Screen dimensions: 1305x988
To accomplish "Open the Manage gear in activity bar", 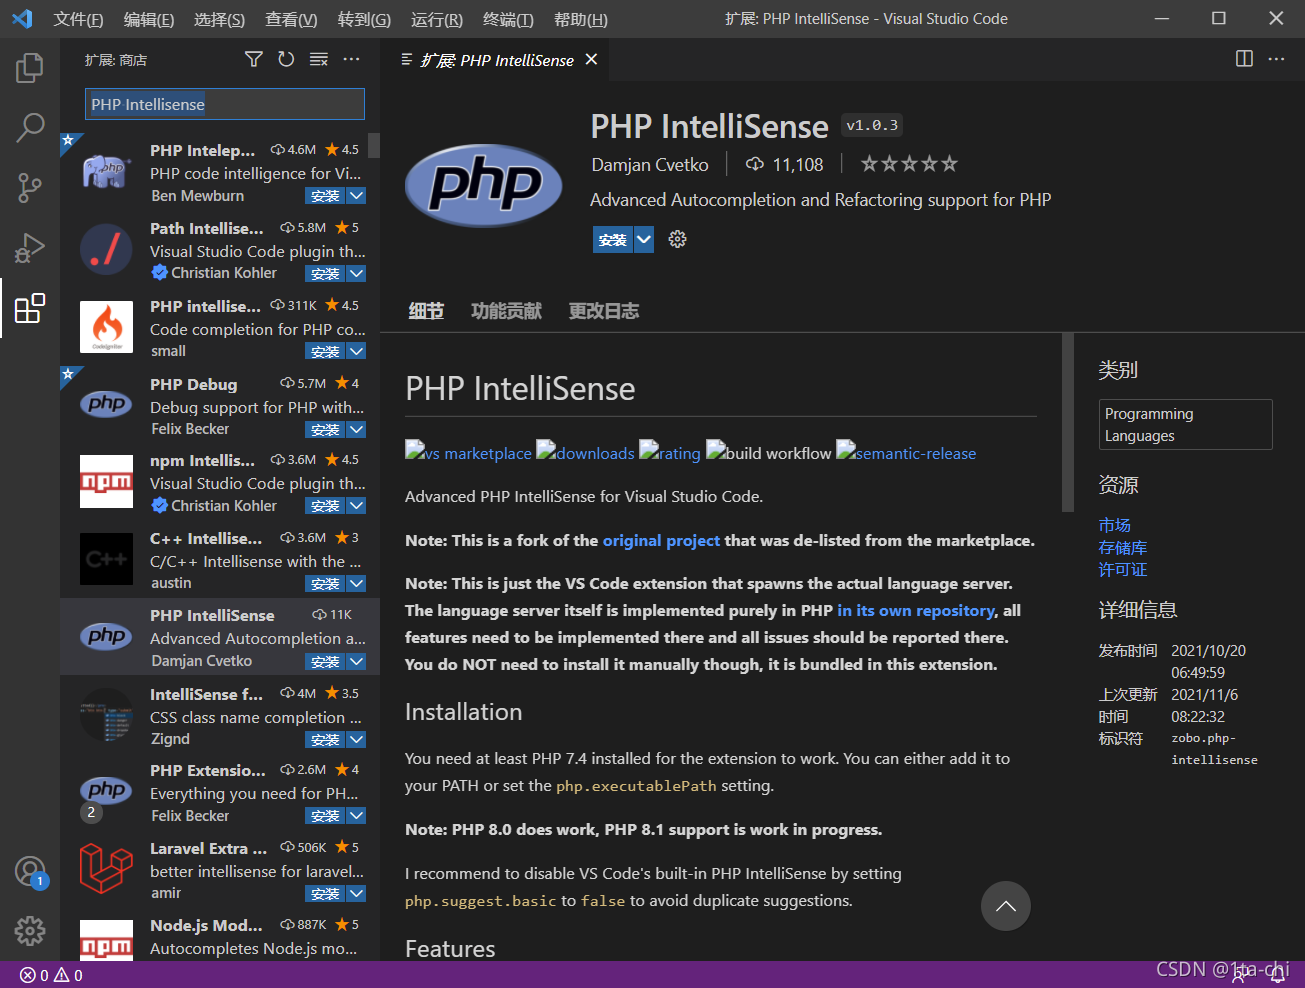I will 30,931.
